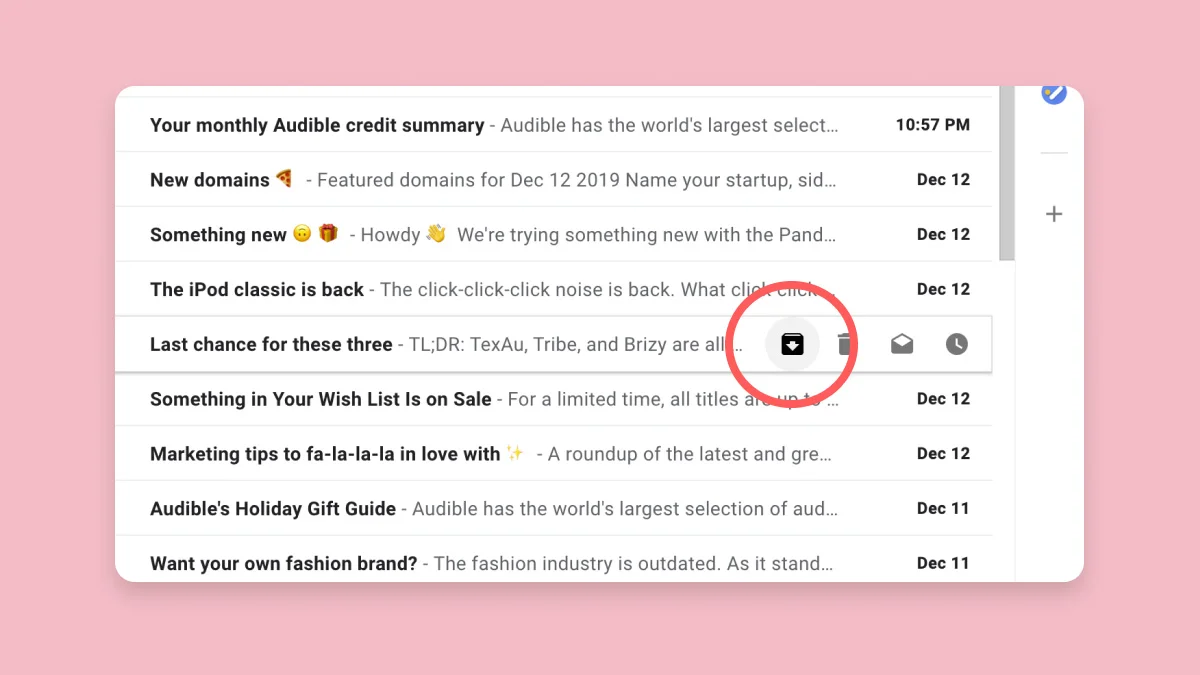Open 'Marketing tips to fa-la-la-la in love with' email

(x=325, y=454)
